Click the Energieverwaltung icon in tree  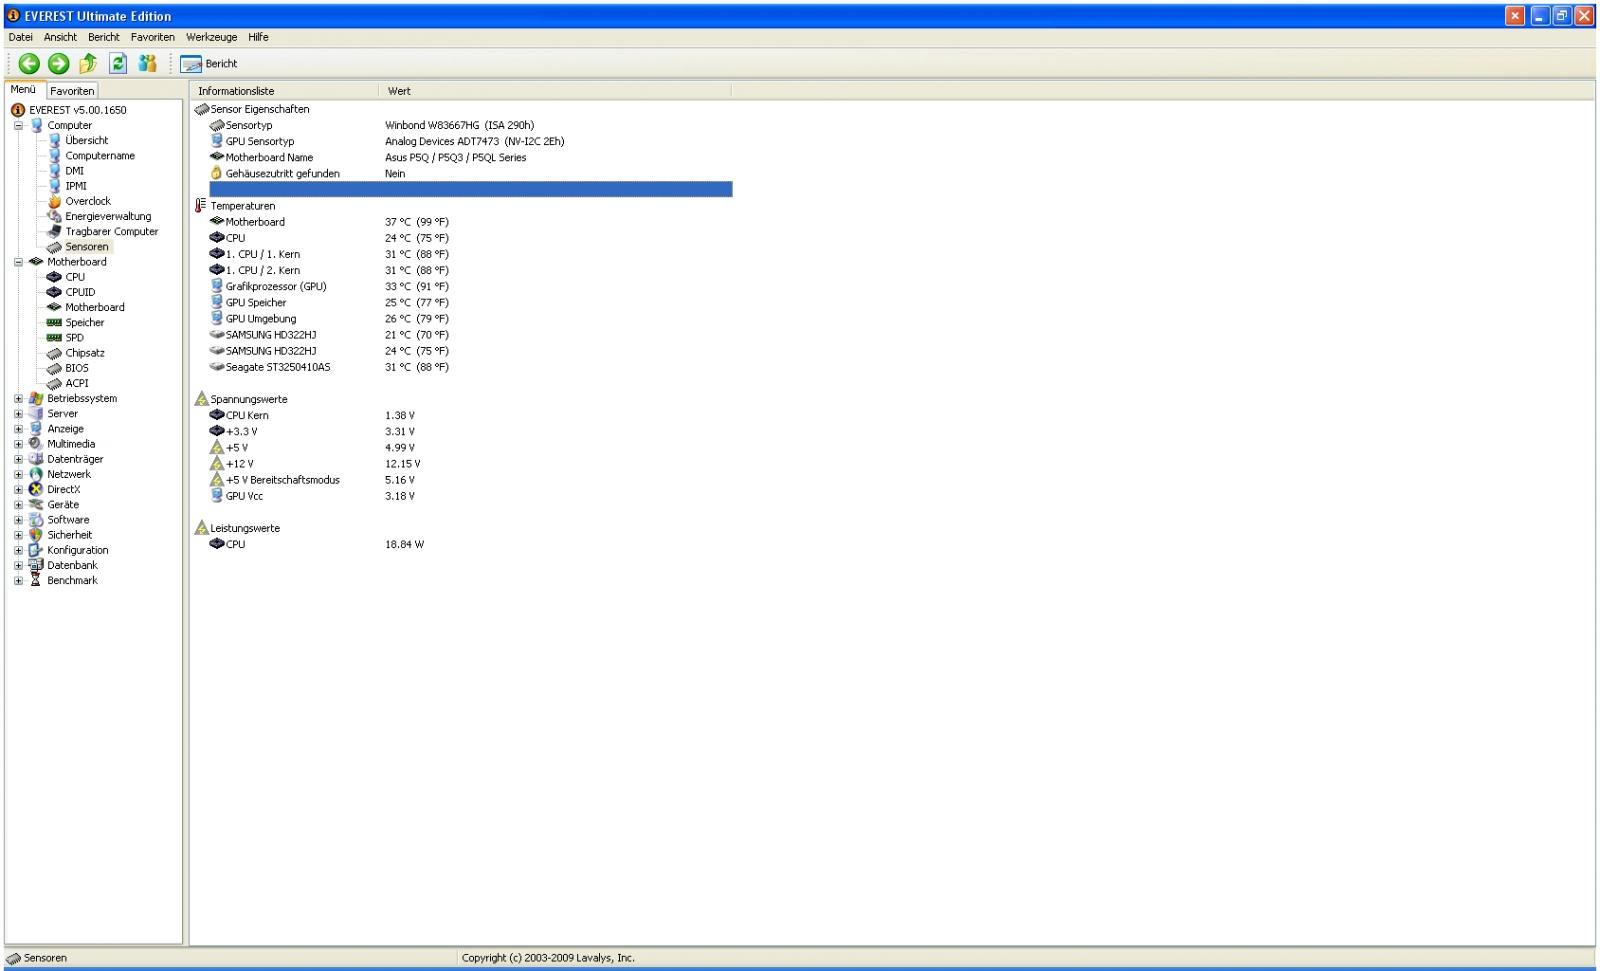(x=54, y=216)
